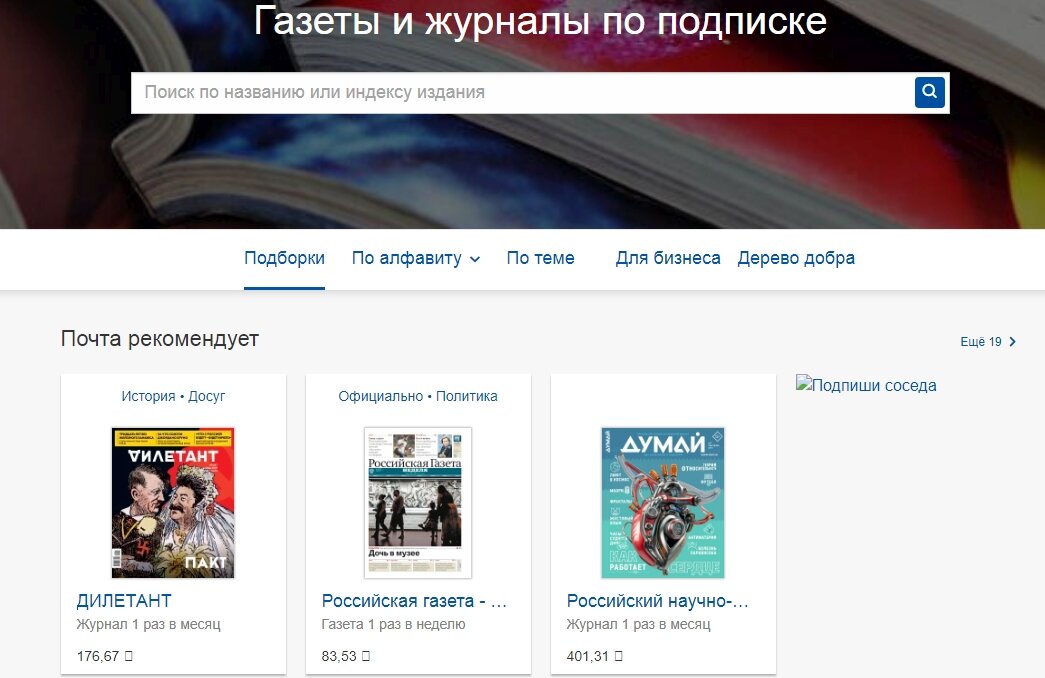The width and height of the screenshot is (1045, 678).
Task: Open the Российский научно-… title link
Action: coord(658,601)
